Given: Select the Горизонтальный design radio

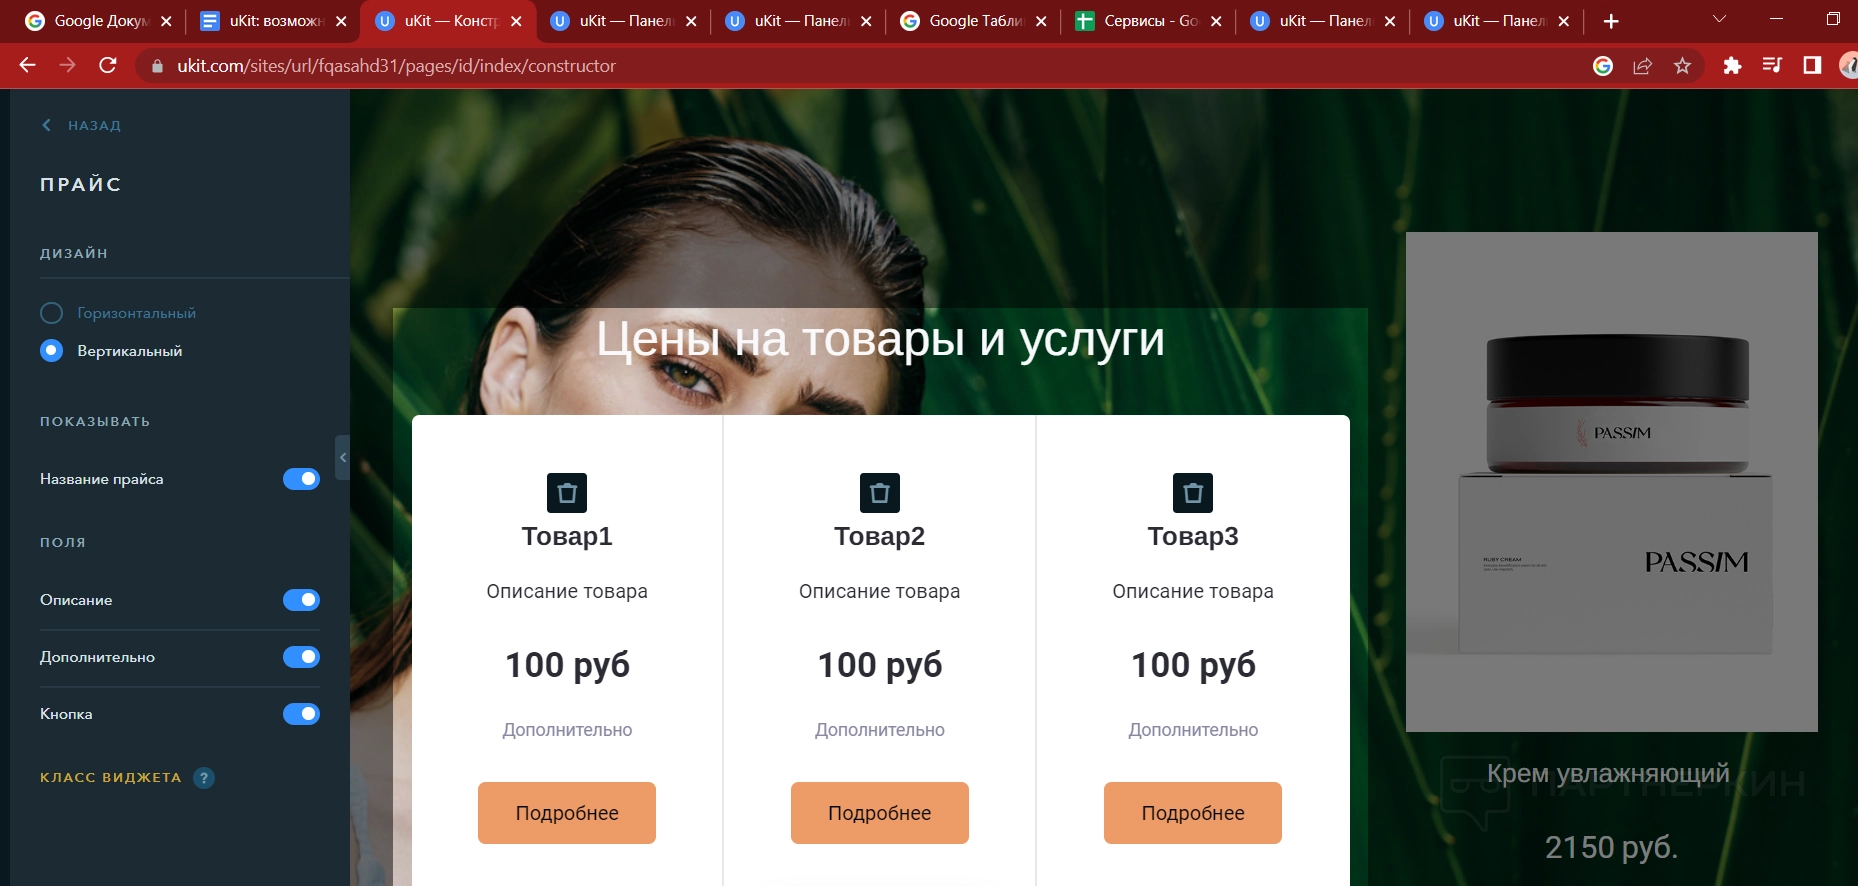Looking at the screenshot, I should (51, 313).
